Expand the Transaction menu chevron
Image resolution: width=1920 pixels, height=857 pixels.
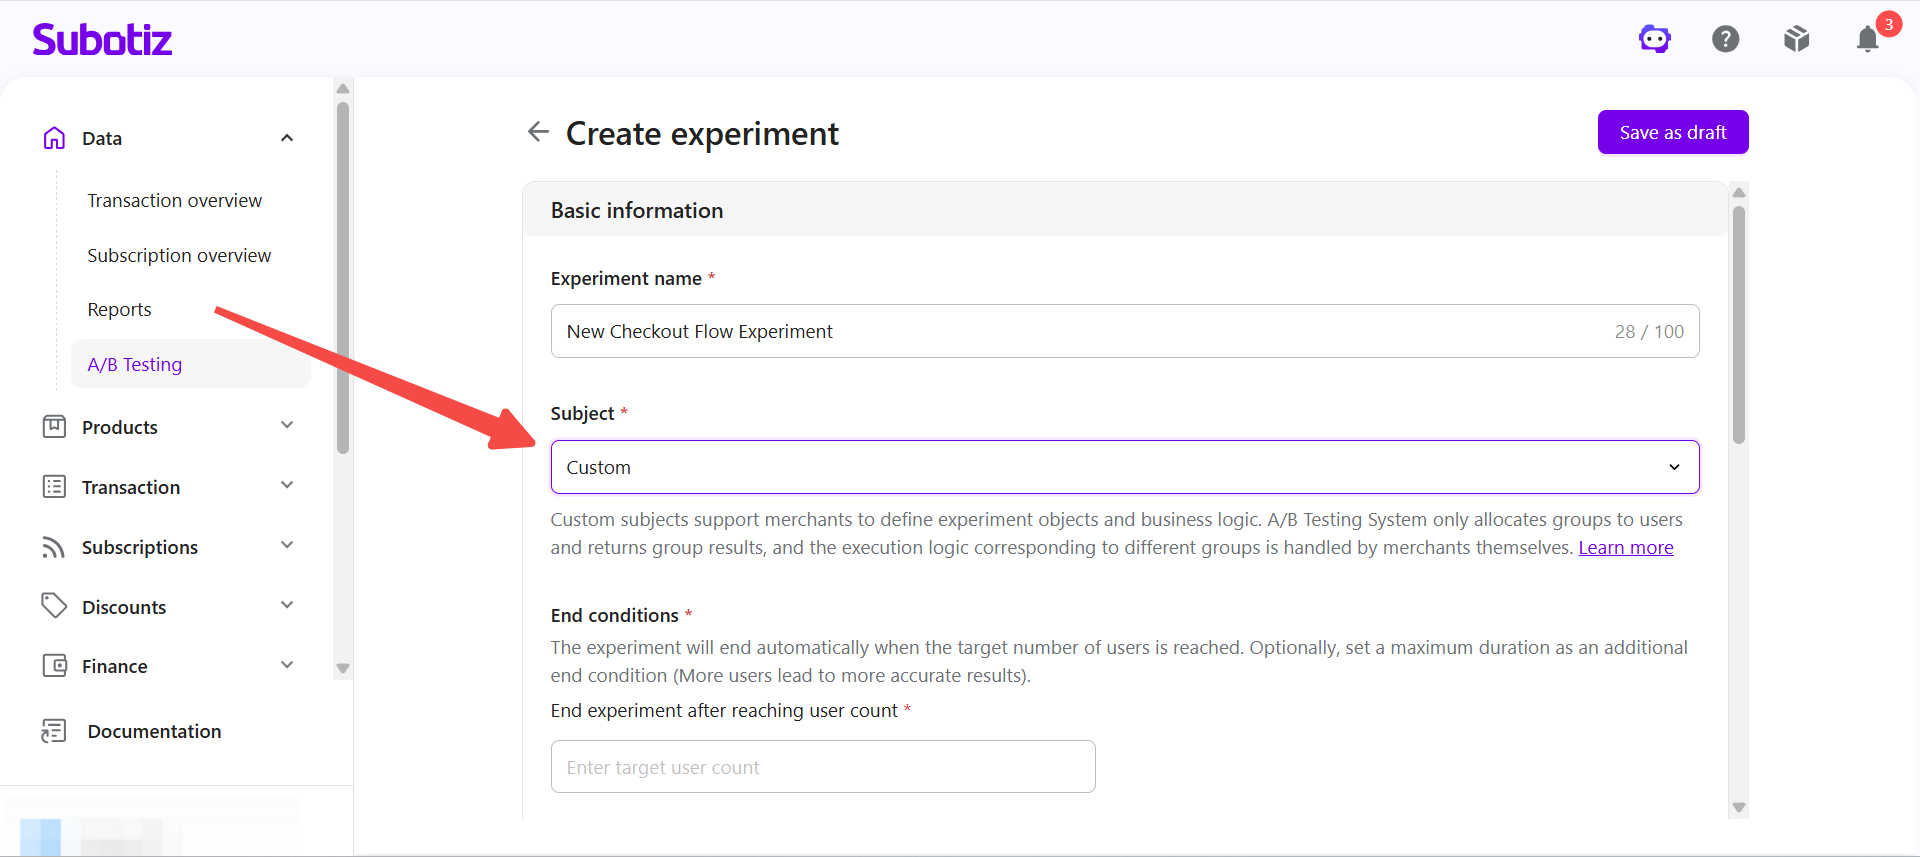click(x=287, y=486)
